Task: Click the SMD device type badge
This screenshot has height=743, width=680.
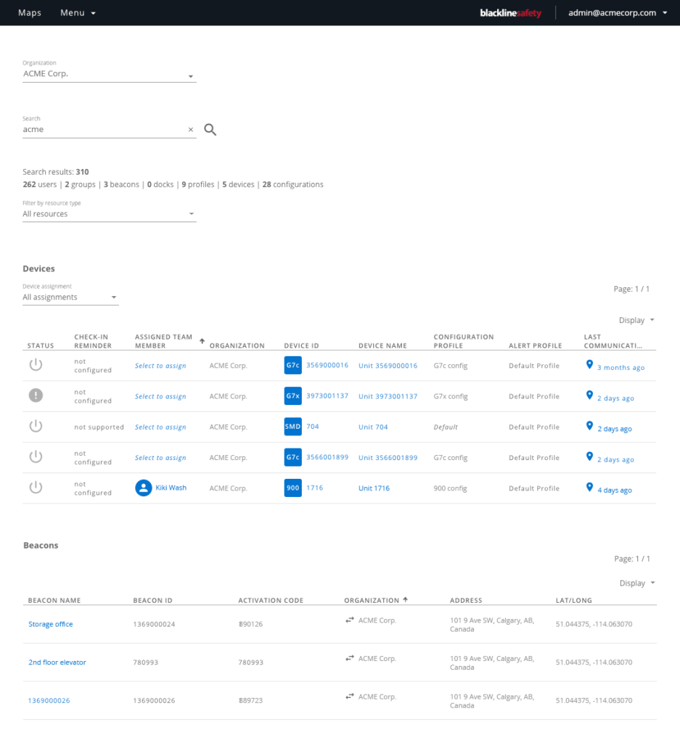Action: coord(293,426)
